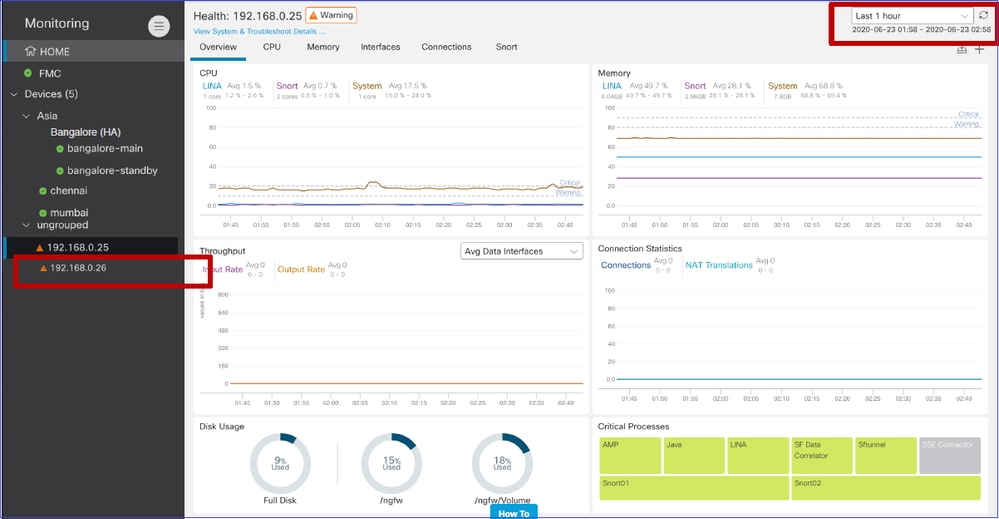The height and width of the screenshot is (519, 999).
Task: Toggle Output Rate series in Throughput
Action: 301,269
